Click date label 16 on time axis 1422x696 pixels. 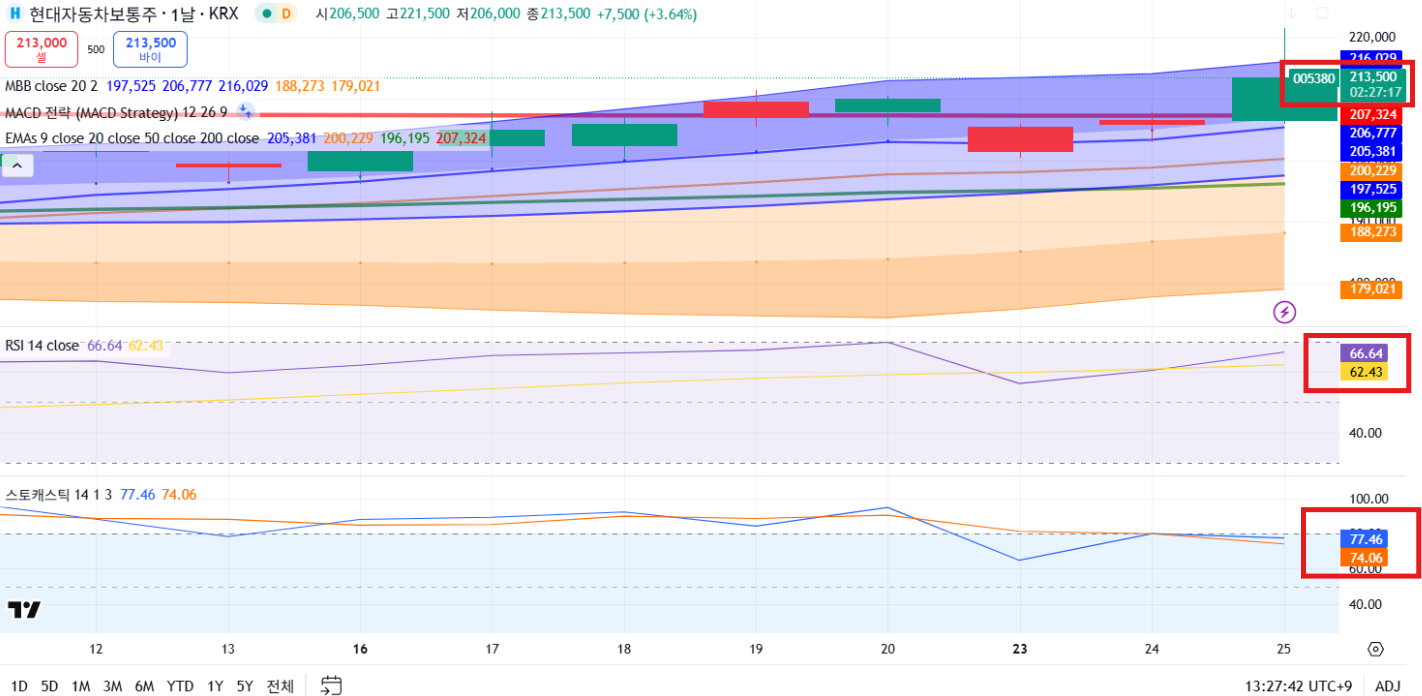pyautogui.click(x=360, y=649)
